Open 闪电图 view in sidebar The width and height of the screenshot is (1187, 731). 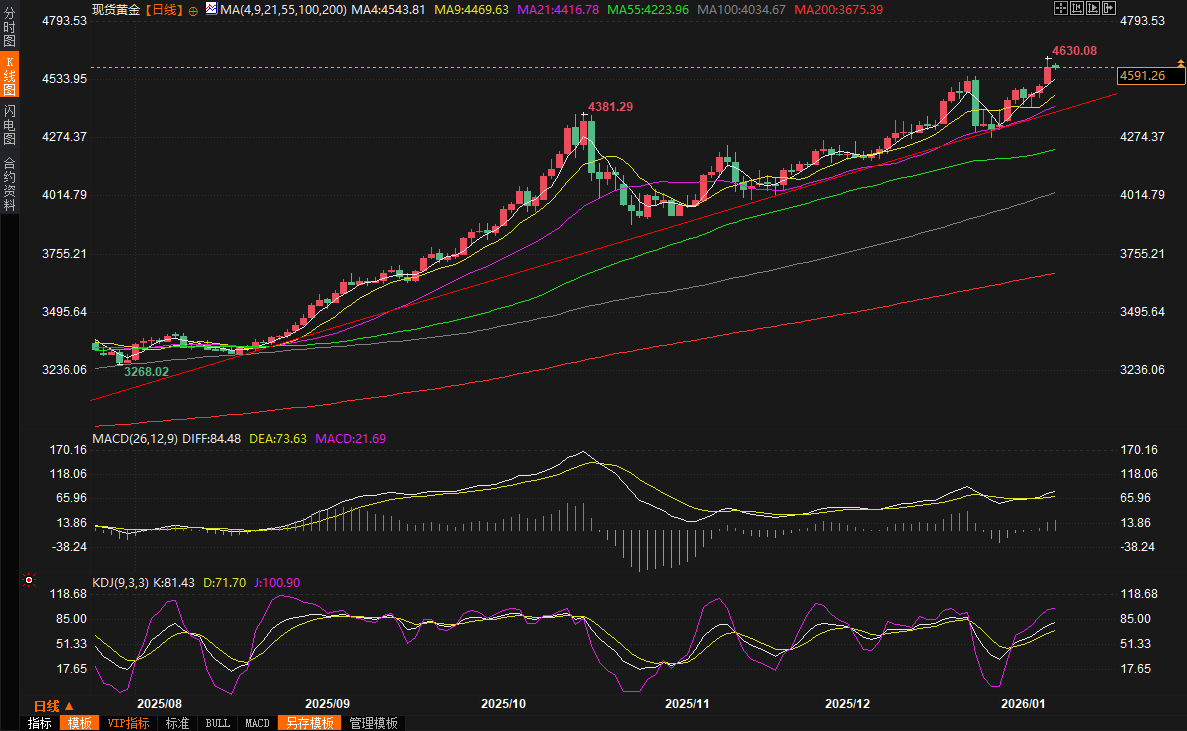coord(9,124)
